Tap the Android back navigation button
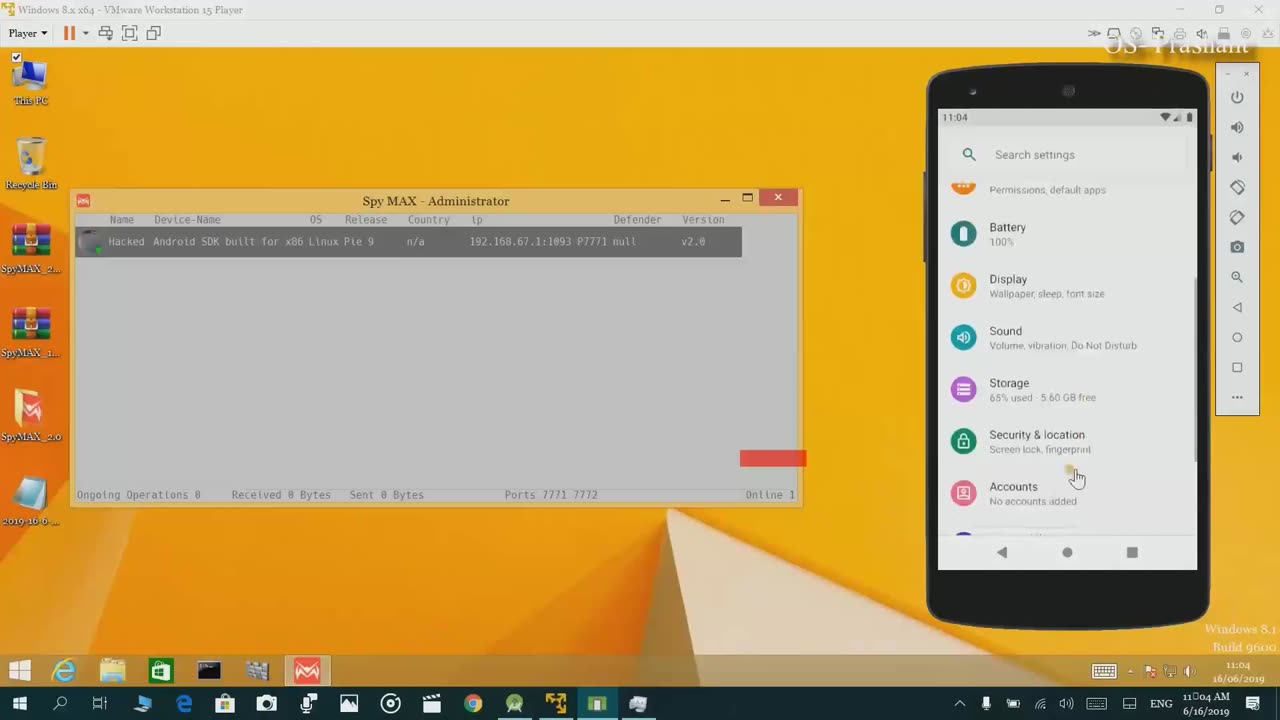The height and width of the screenshot is (720, 1280). [x=1002, y=552]
